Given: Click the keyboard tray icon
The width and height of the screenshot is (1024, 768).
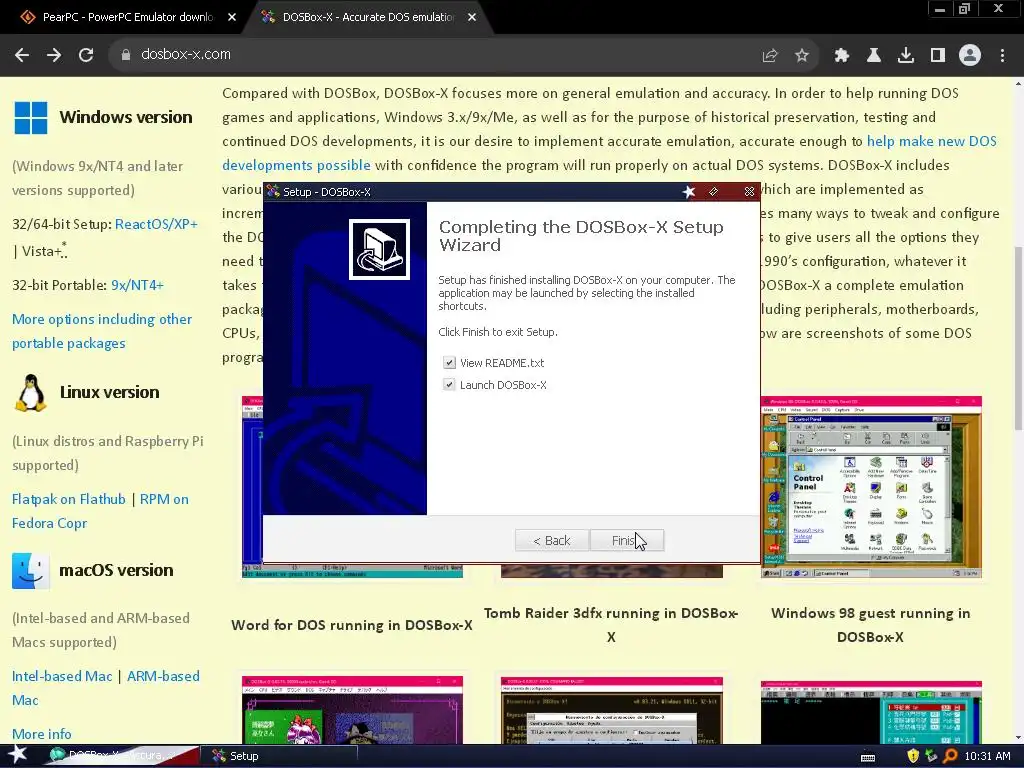Looking at the screenshot, I should click(868, 757).
